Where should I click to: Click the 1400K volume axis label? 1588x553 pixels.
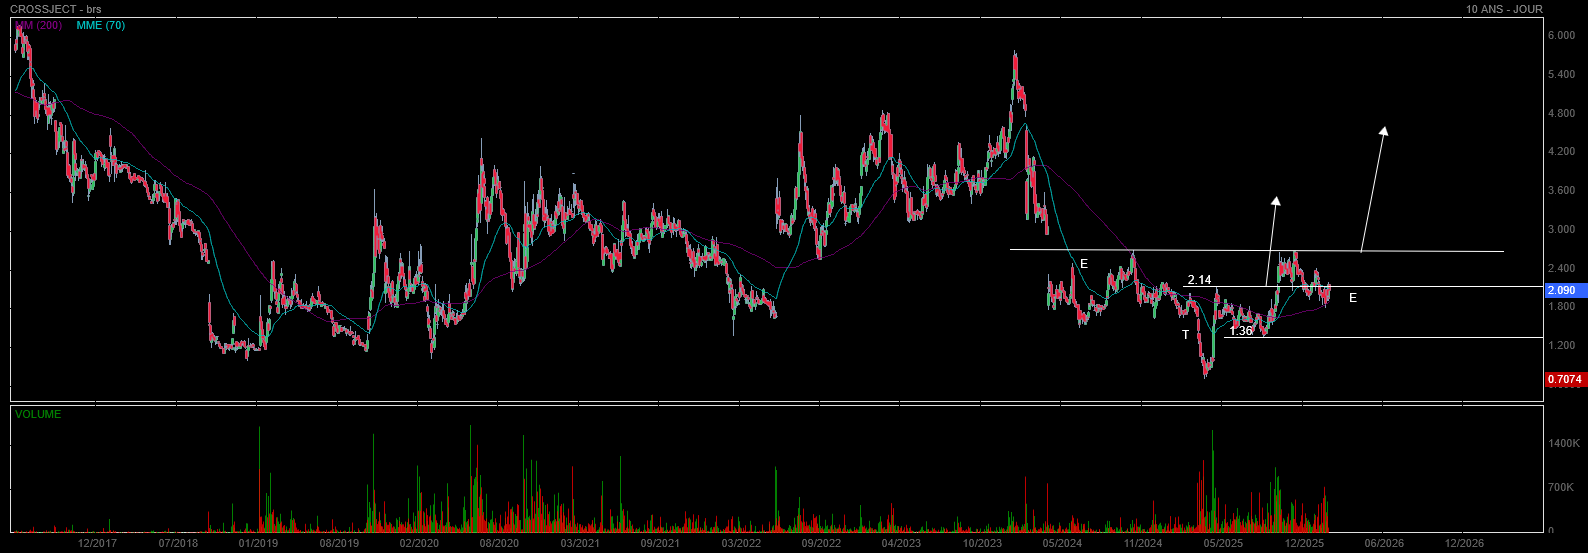pyautogui.click(x=1564, y=441)
